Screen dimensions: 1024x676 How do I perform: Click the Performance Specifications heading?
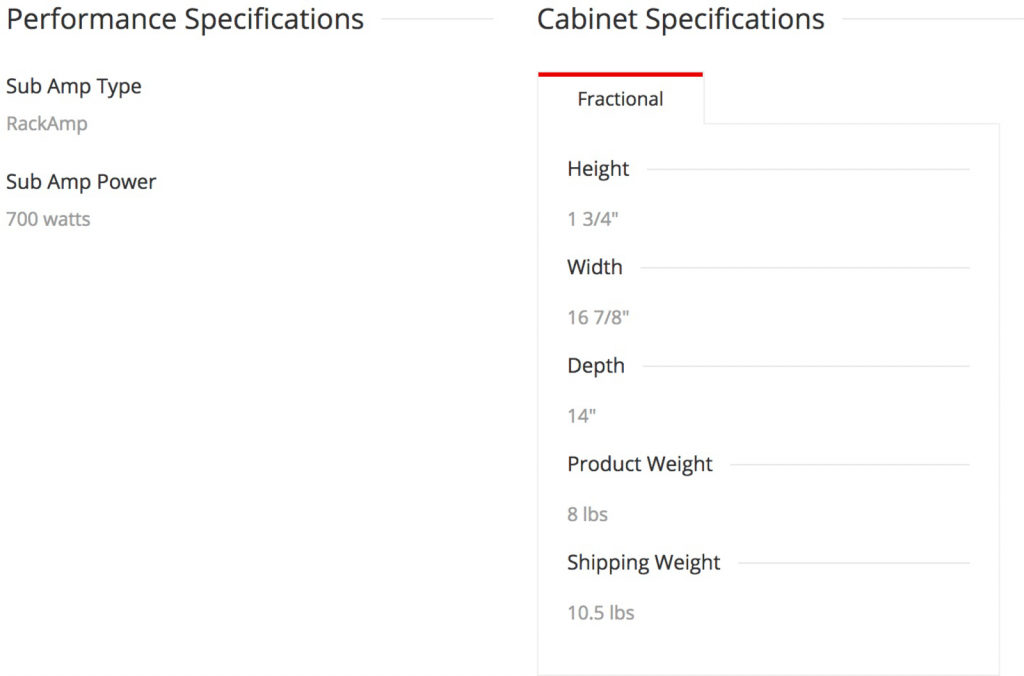tap(185, 19)
